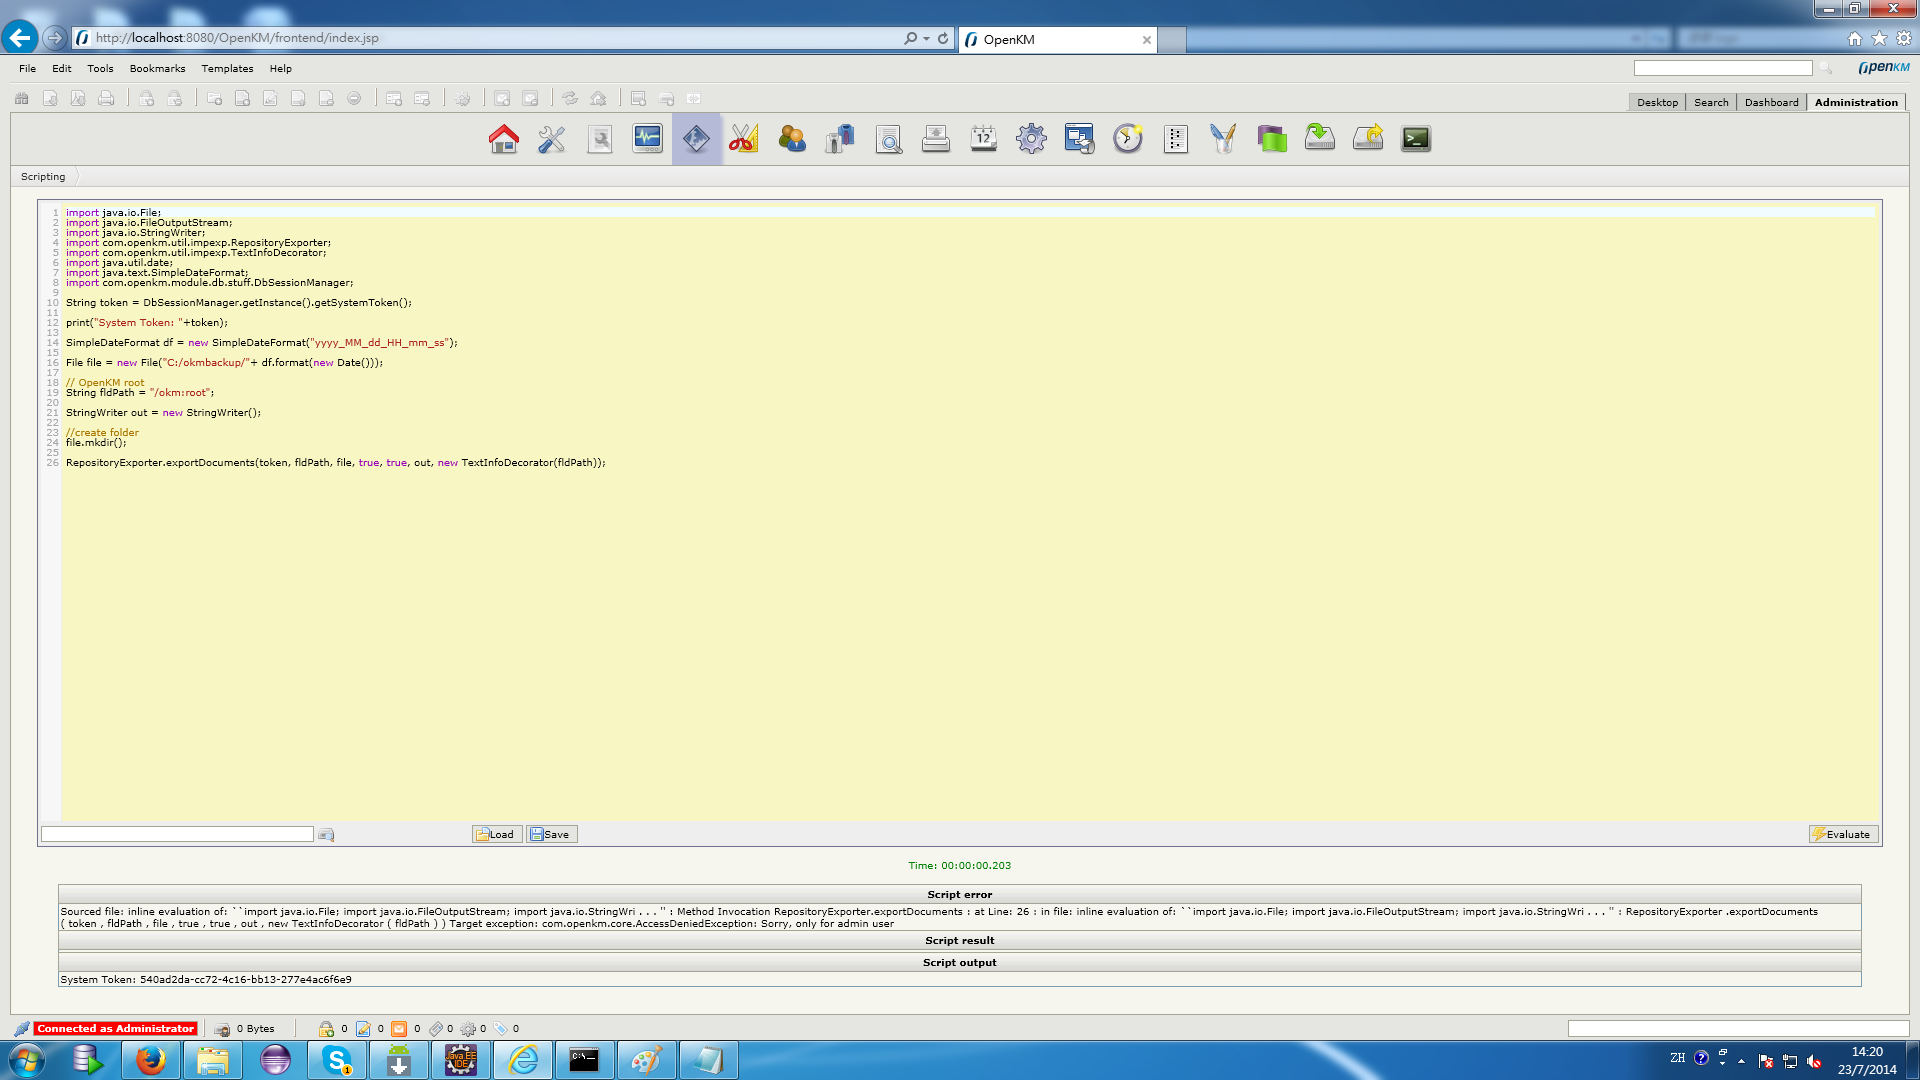Viewport: 1920px width, 1080px height.
Task: Open Firefox from the Windows taskbar
Action: [151, 1060]
